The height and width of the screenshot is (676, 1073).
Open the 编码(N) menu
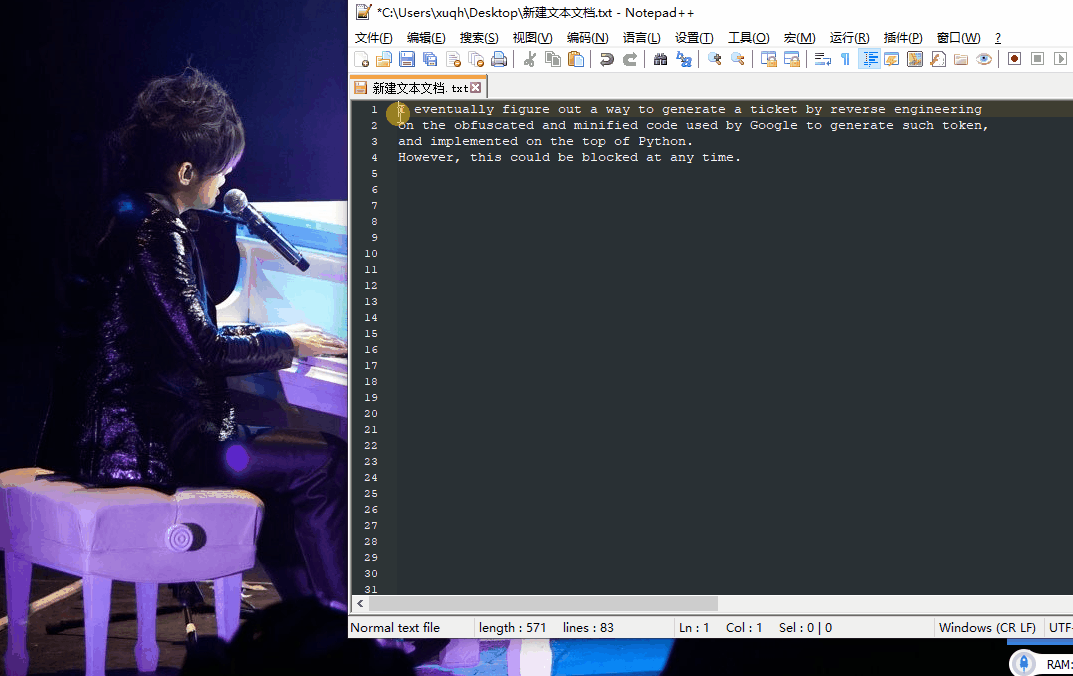[x=587, y=38]
